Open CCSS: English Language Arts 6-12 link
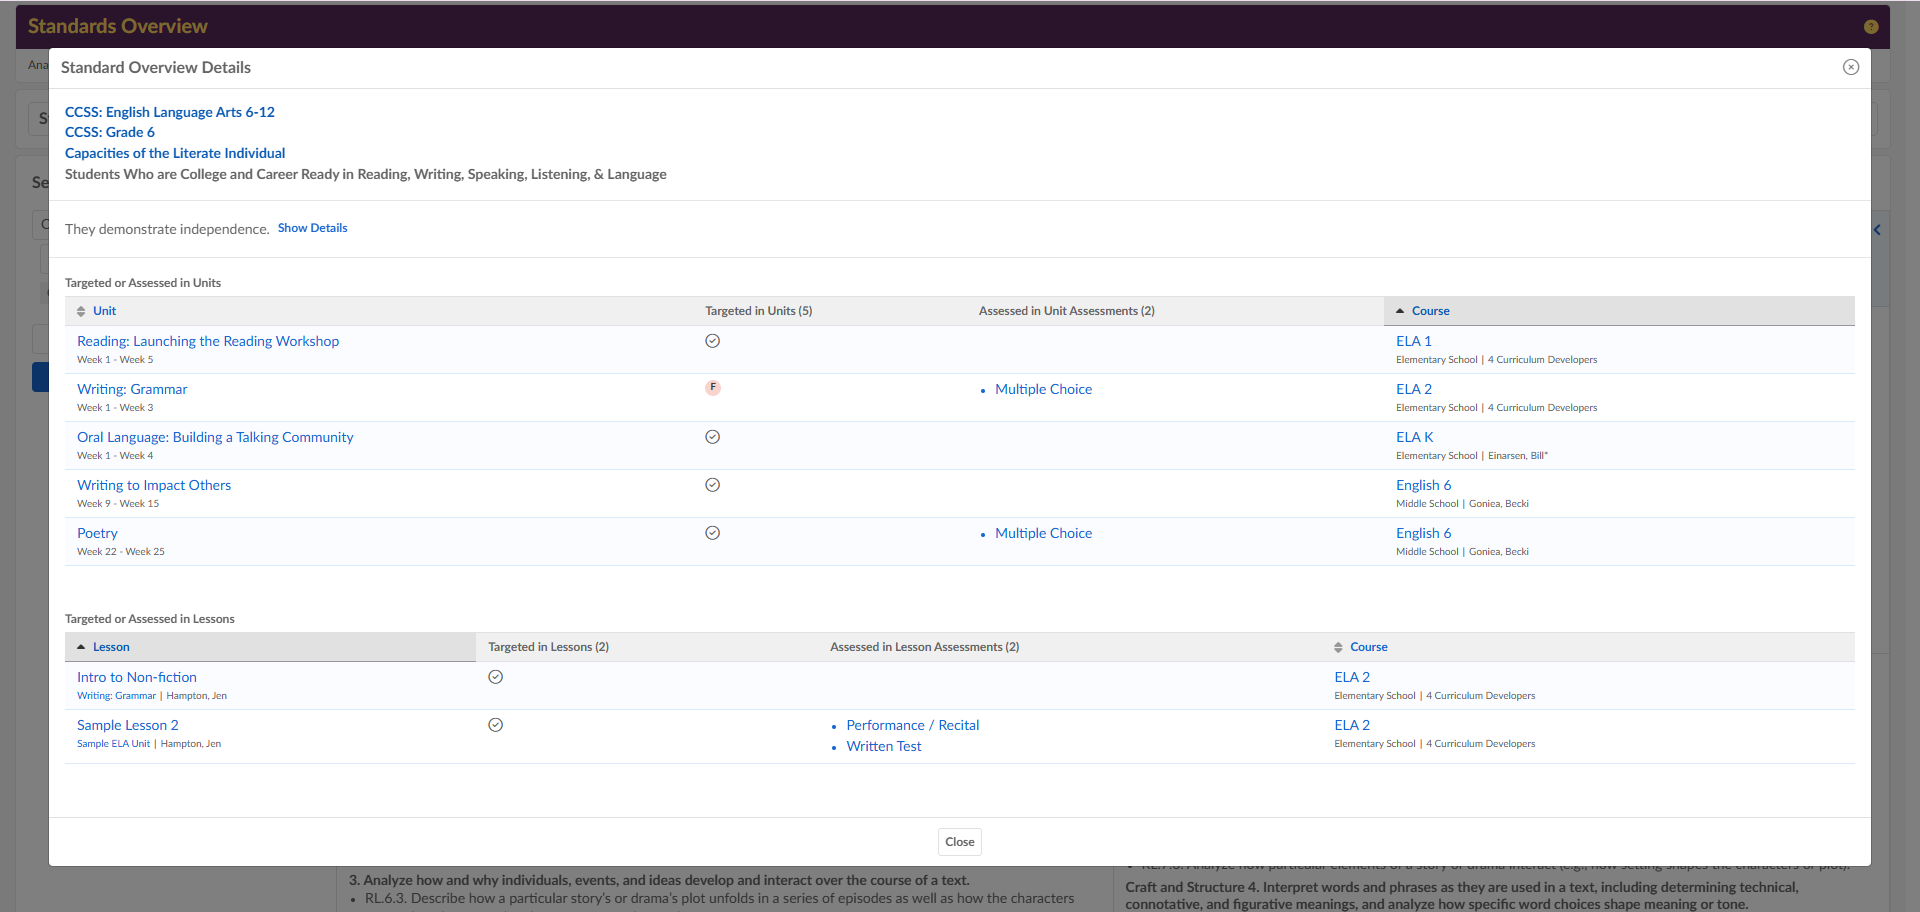The height and width of the screenshot is (912, 1920). [169, 112]
